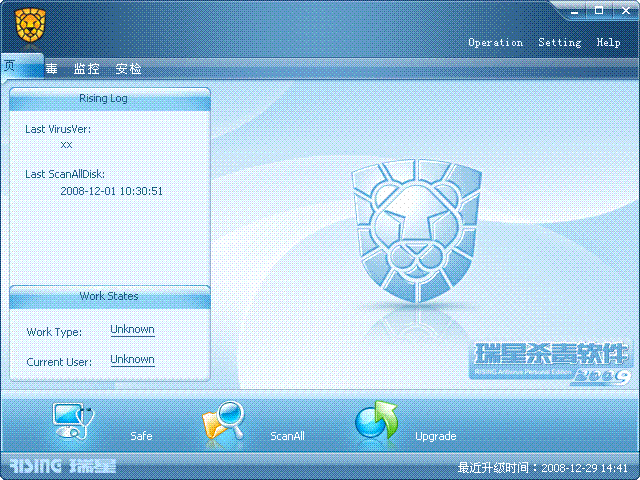
Task: Click the Work States panel header
Action: coord(110,297)
